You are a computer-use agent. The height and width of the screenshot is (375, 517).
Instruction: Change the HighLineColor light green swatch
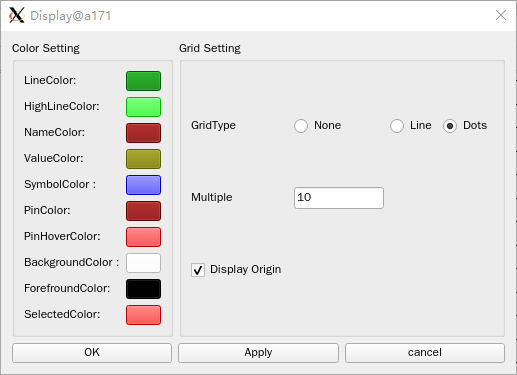(x=143, y=107)
